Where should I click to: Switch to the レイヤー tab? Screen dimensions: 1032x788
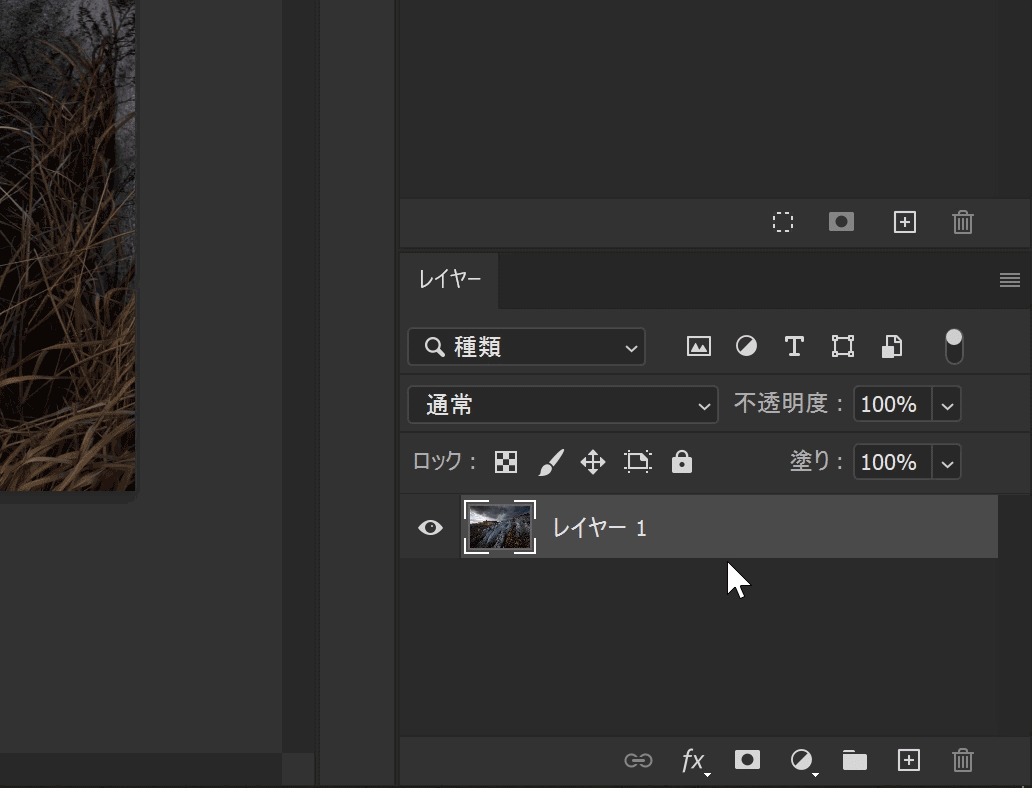click(x=450, y=280)
